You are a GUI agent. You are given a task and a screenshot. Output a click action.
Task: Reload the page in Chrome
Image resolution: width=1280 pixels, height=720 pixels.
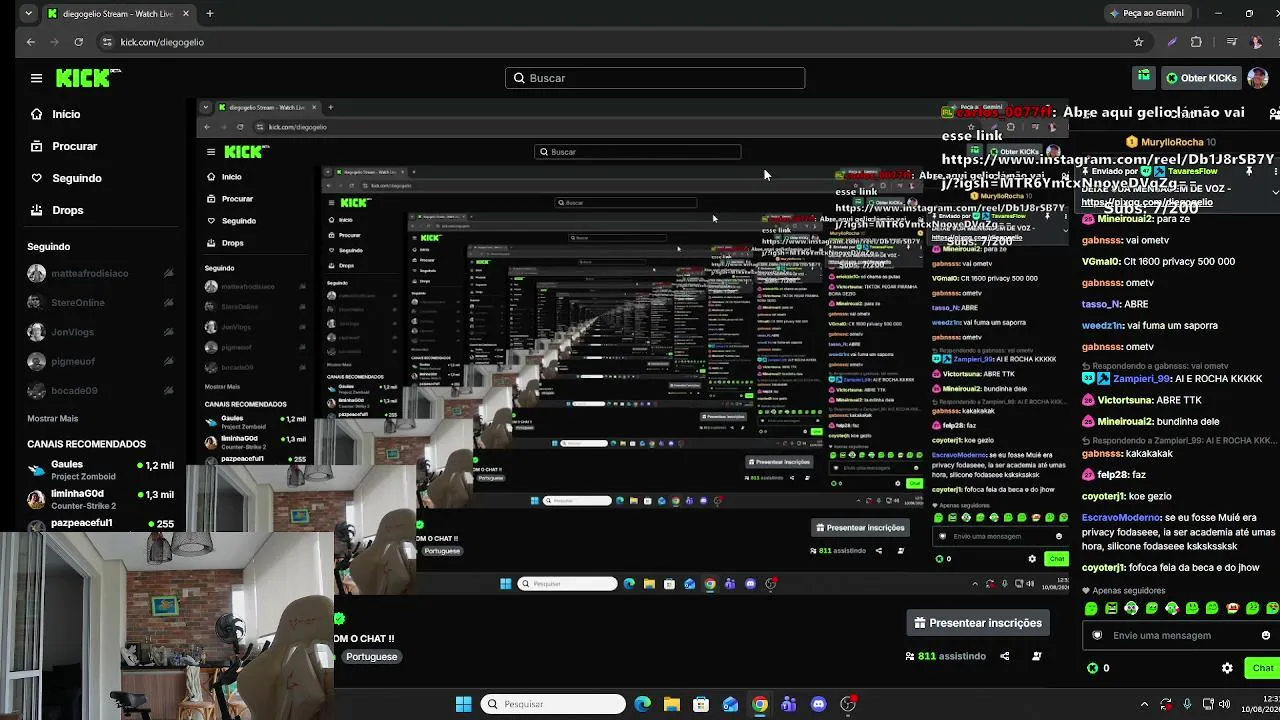[x=79, y=42]
